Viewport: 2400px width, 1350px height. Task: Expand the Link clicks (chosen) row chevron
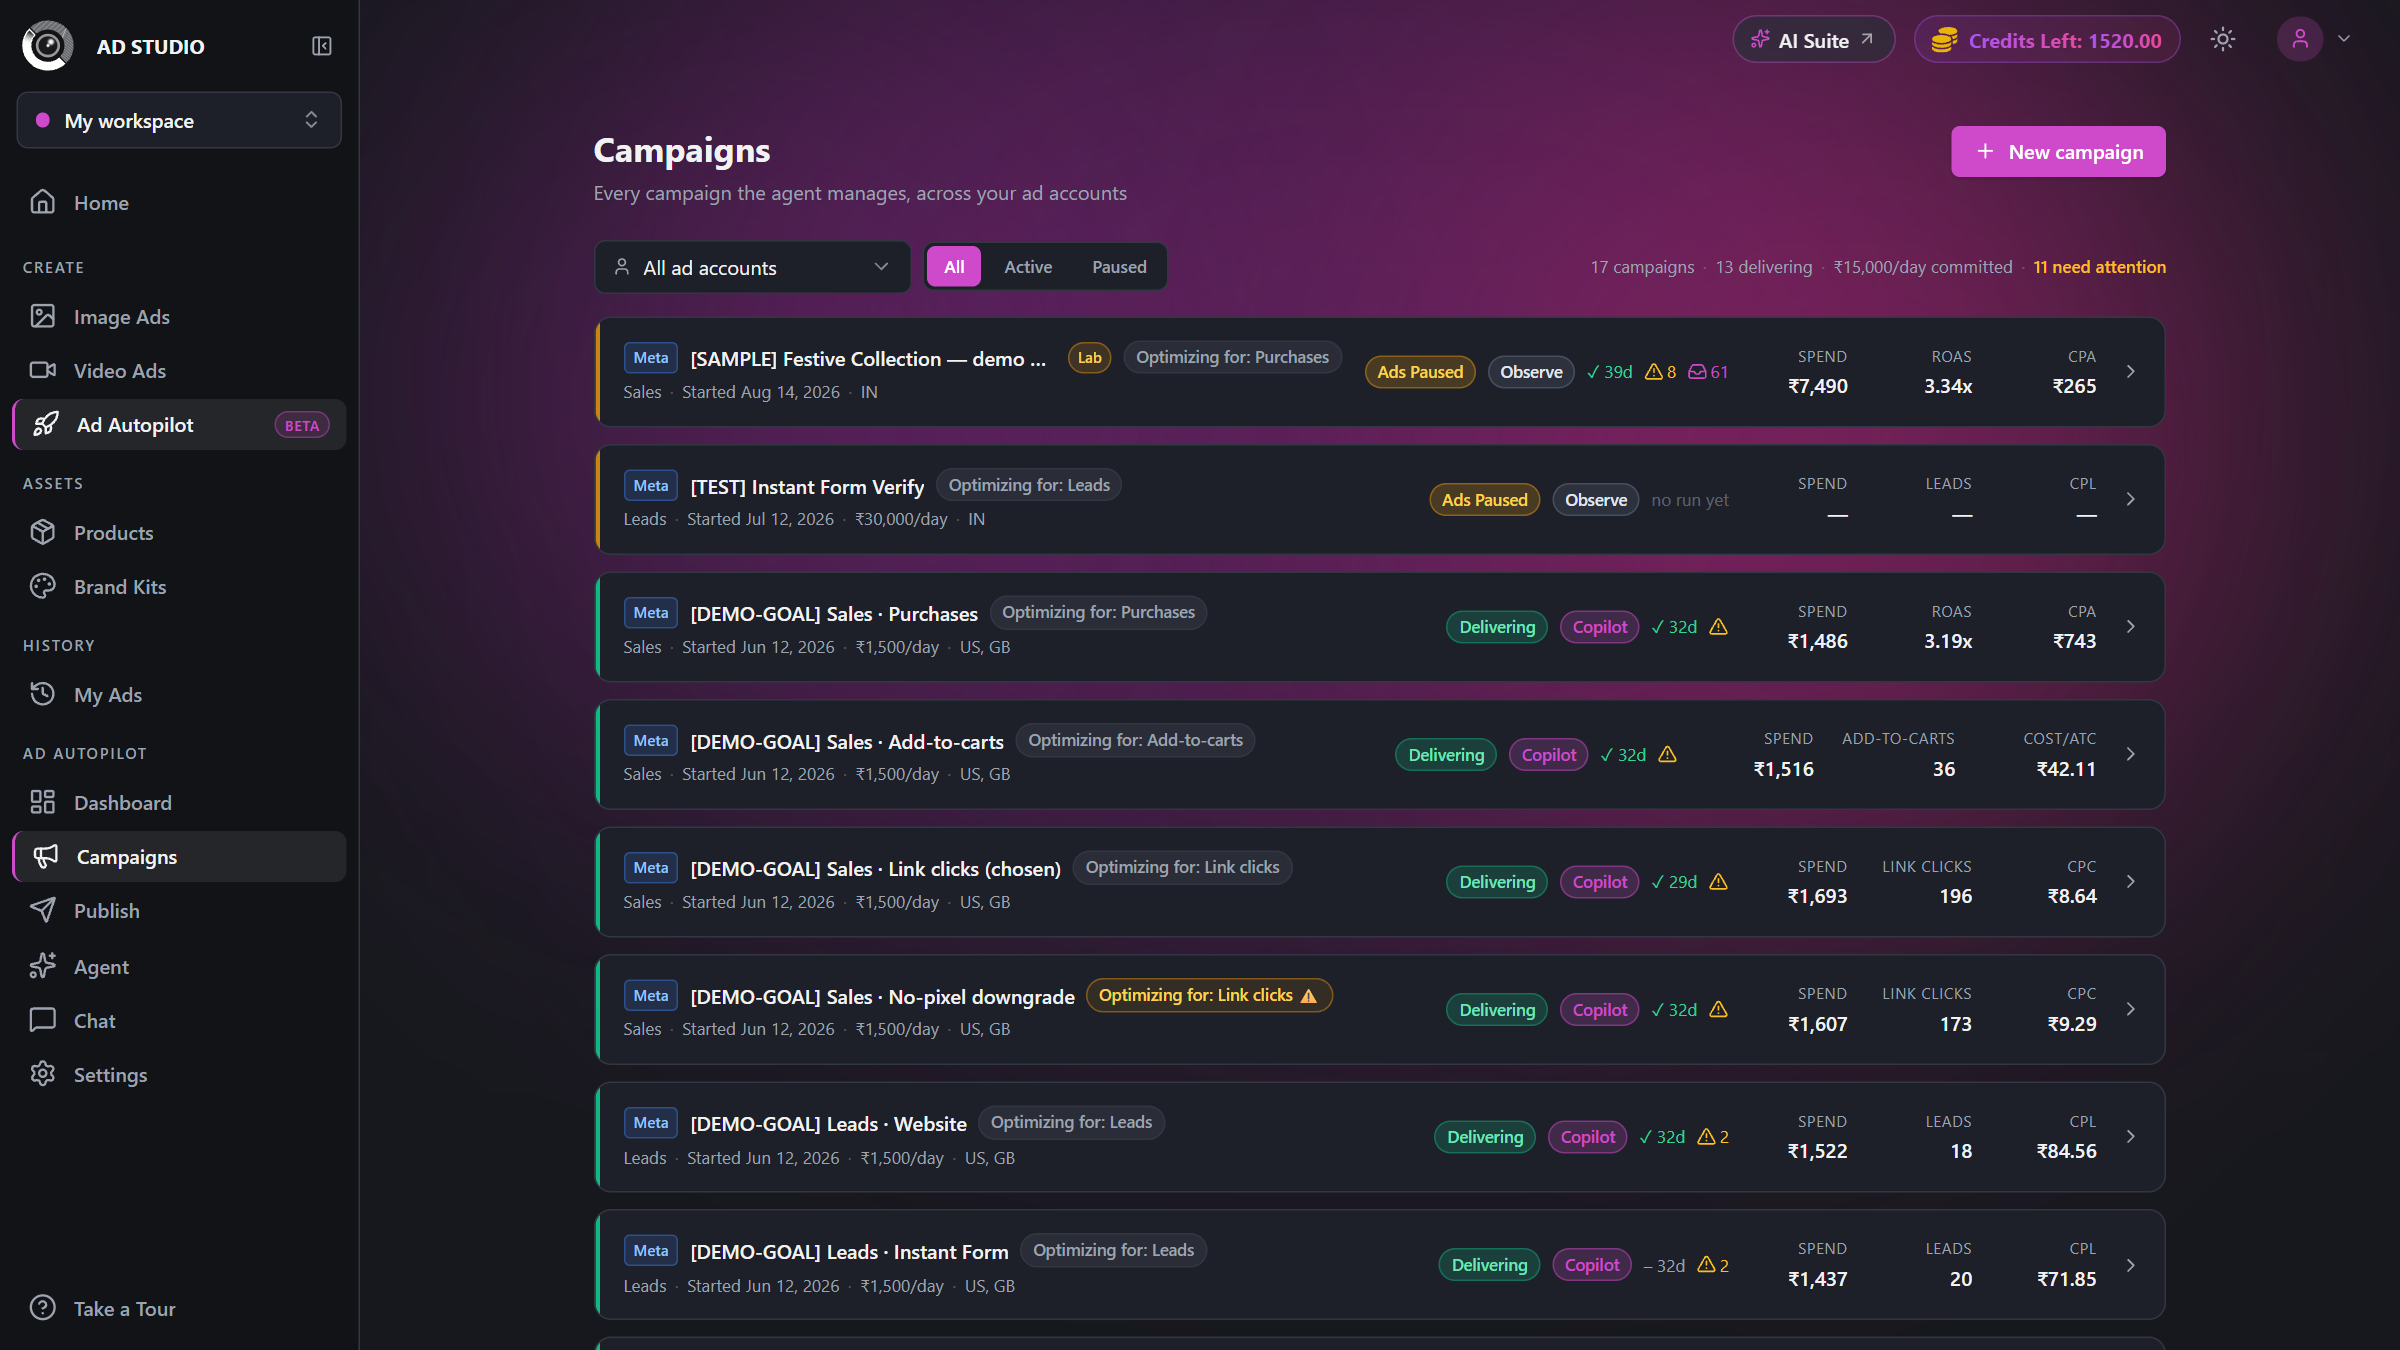pyautogui.click(x=2131, y=881)
